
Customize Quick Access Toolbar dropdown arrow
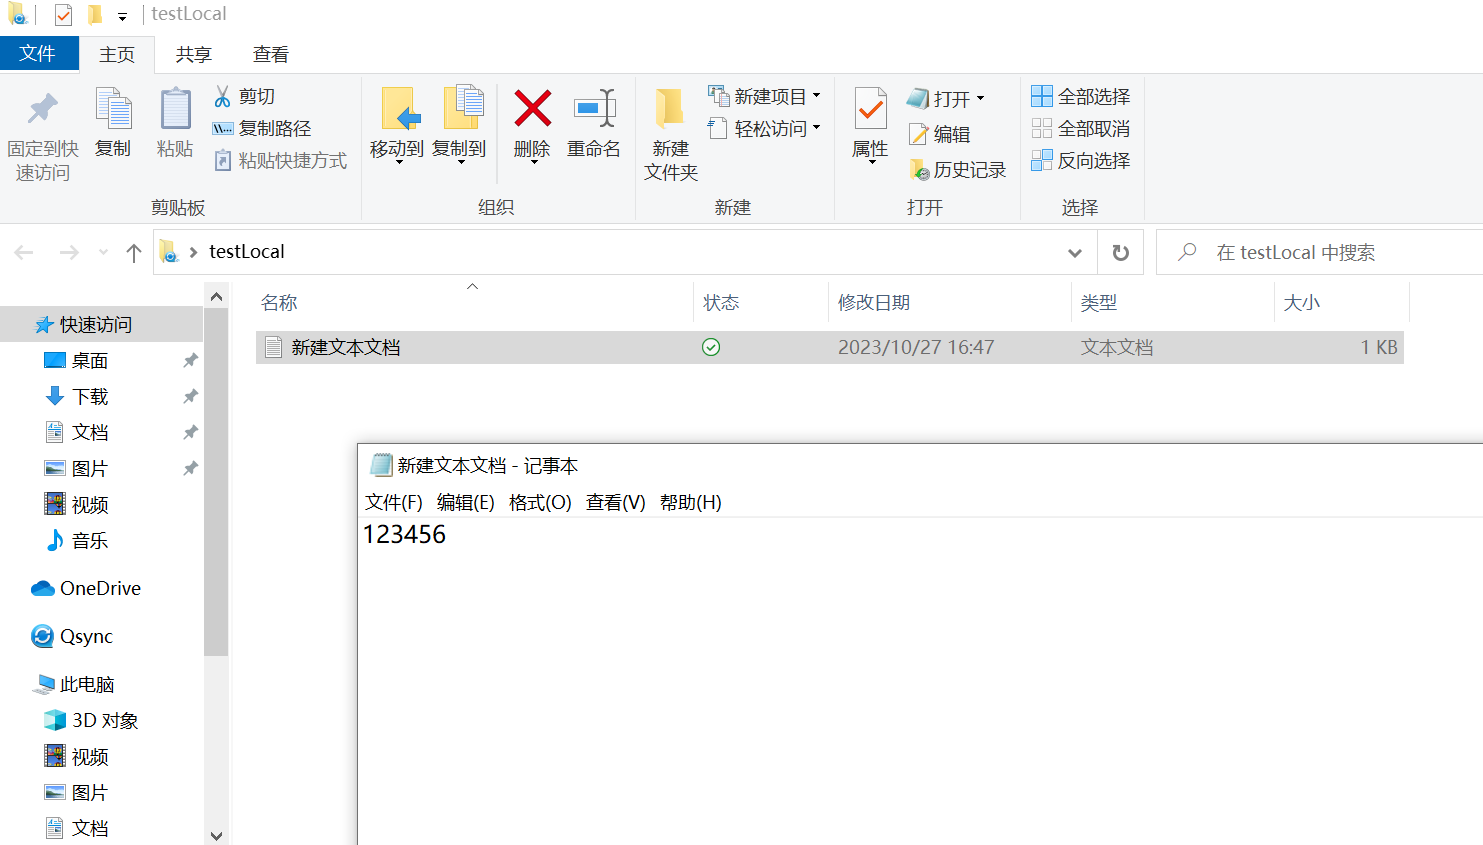point(122,16)
